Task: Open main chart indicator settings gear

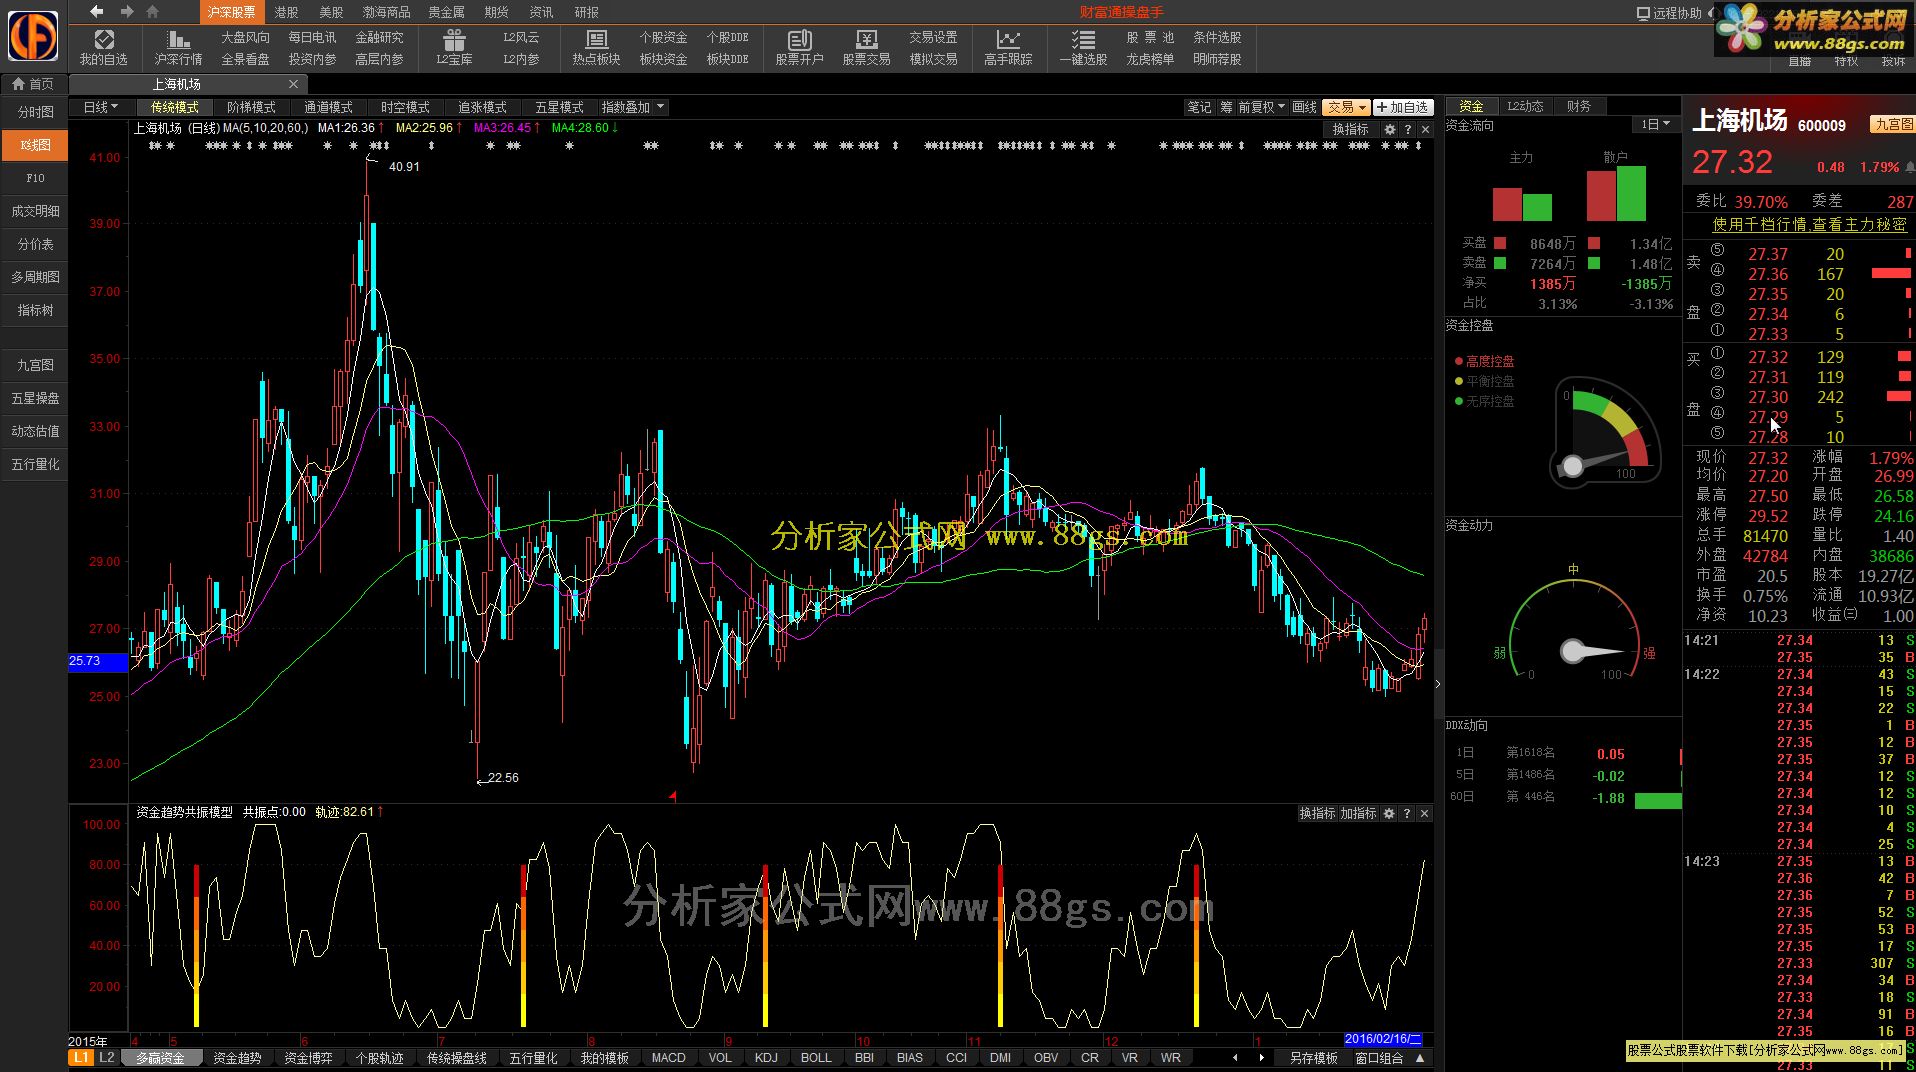Action: coord(1389,130)
